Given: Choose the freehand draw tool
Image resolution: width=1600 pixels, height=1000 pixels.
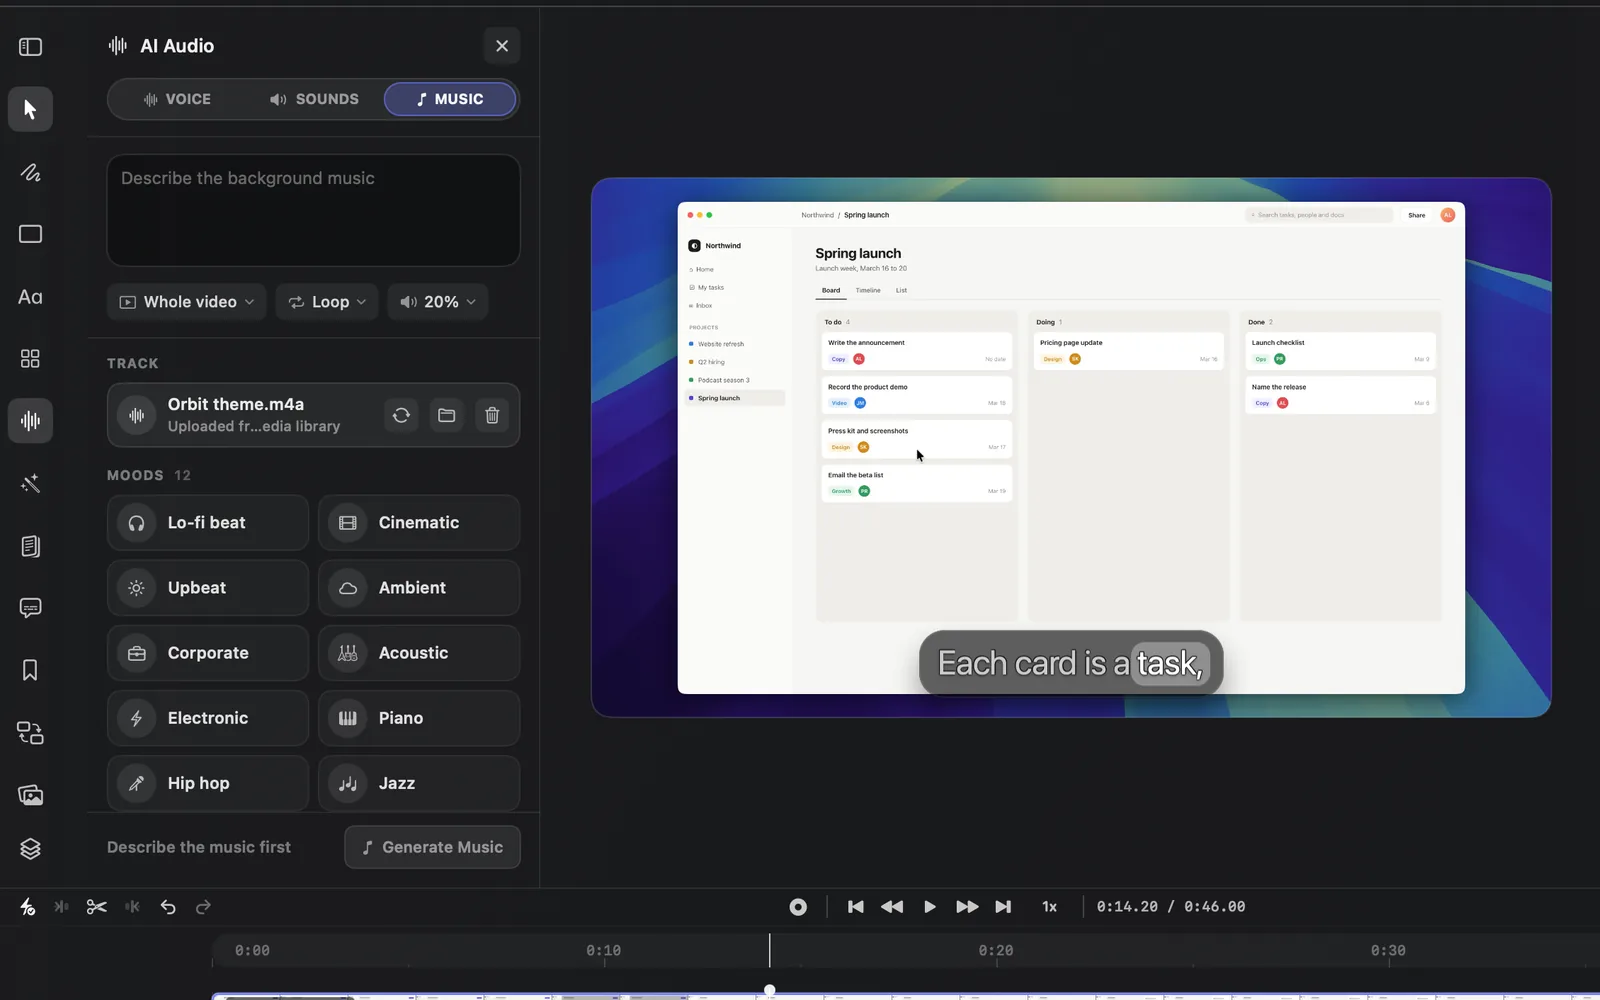Looking at the screenshot, I should point(30,172).
